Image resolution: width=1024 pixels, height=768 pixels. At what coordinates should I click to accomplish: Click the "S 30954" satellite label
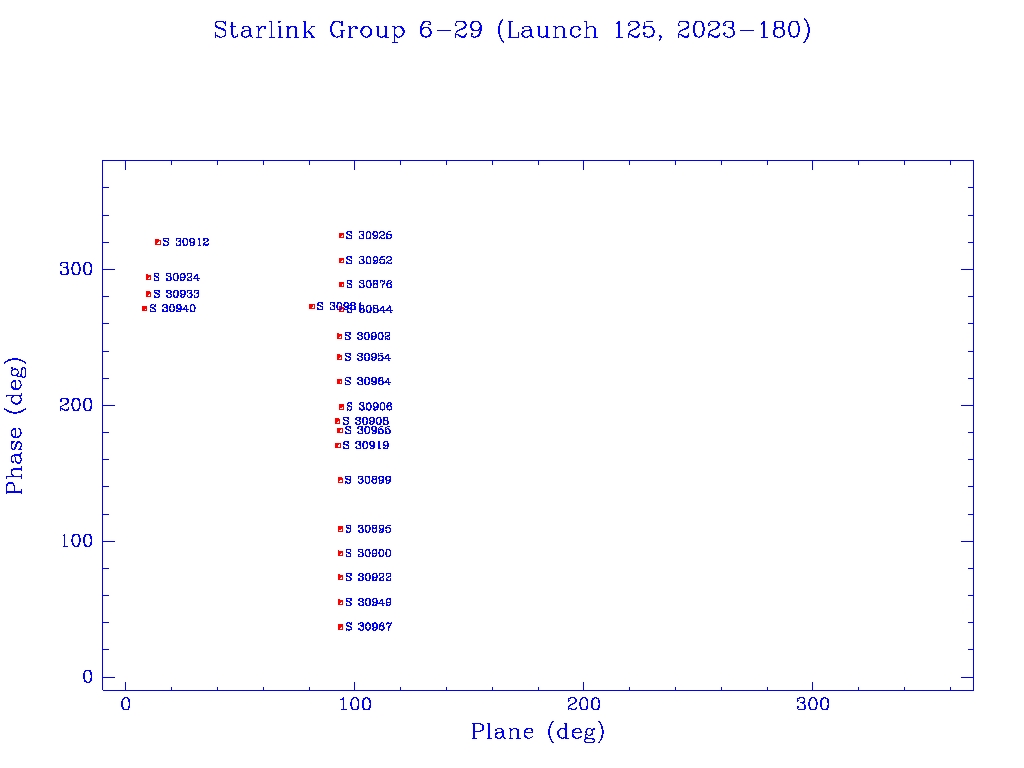[368, 357]
